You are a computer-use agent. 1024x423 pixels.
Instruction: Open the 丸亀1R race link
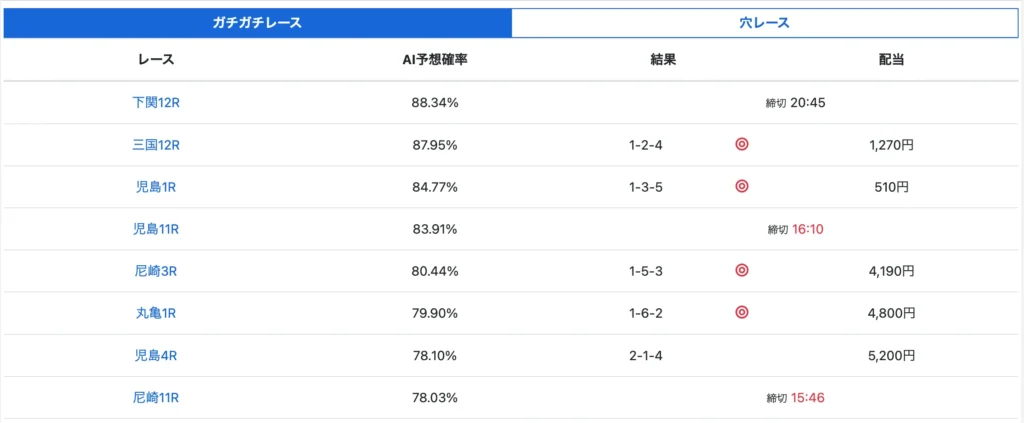click(155, 313)
